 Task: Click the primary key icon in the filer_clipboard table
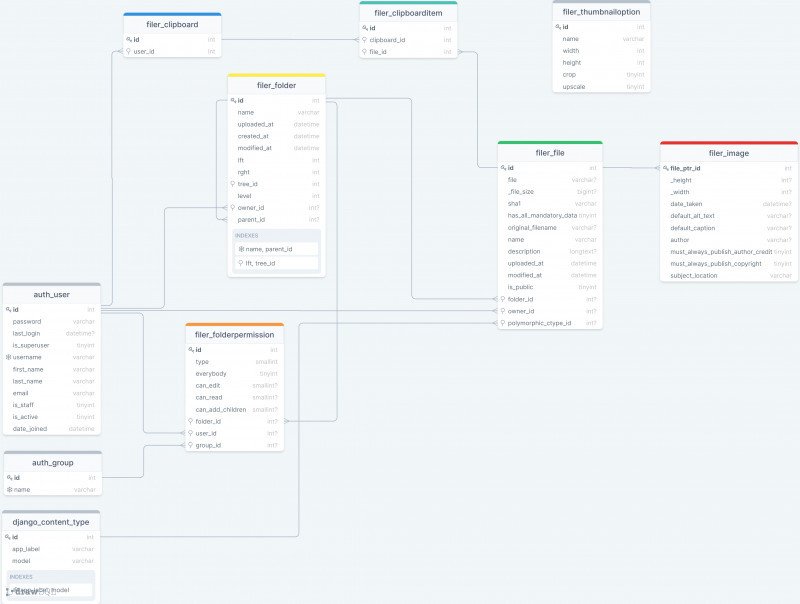point(131,41)
